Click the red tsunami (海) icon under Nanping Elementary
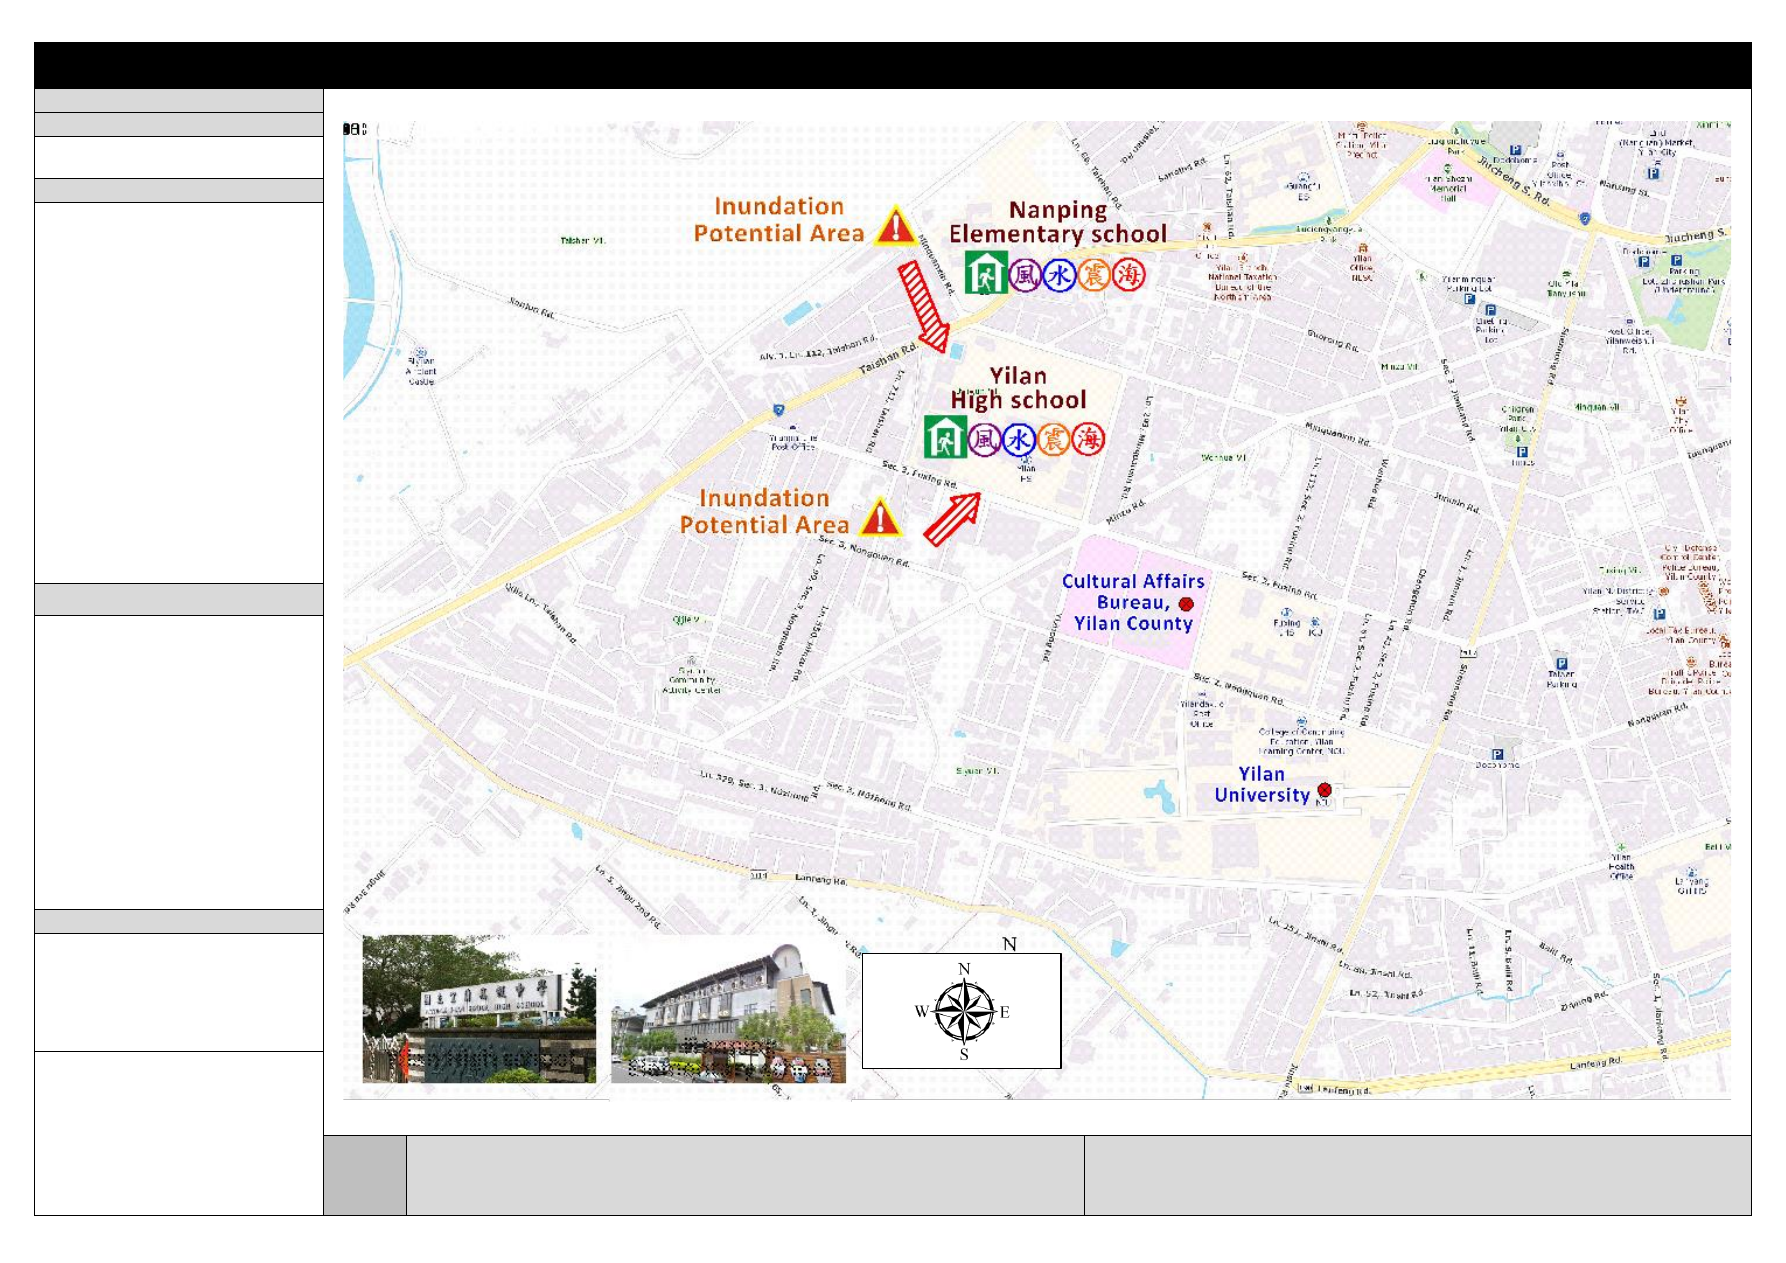The width and height of the screenshot is (1786, 1263). 1129,275
